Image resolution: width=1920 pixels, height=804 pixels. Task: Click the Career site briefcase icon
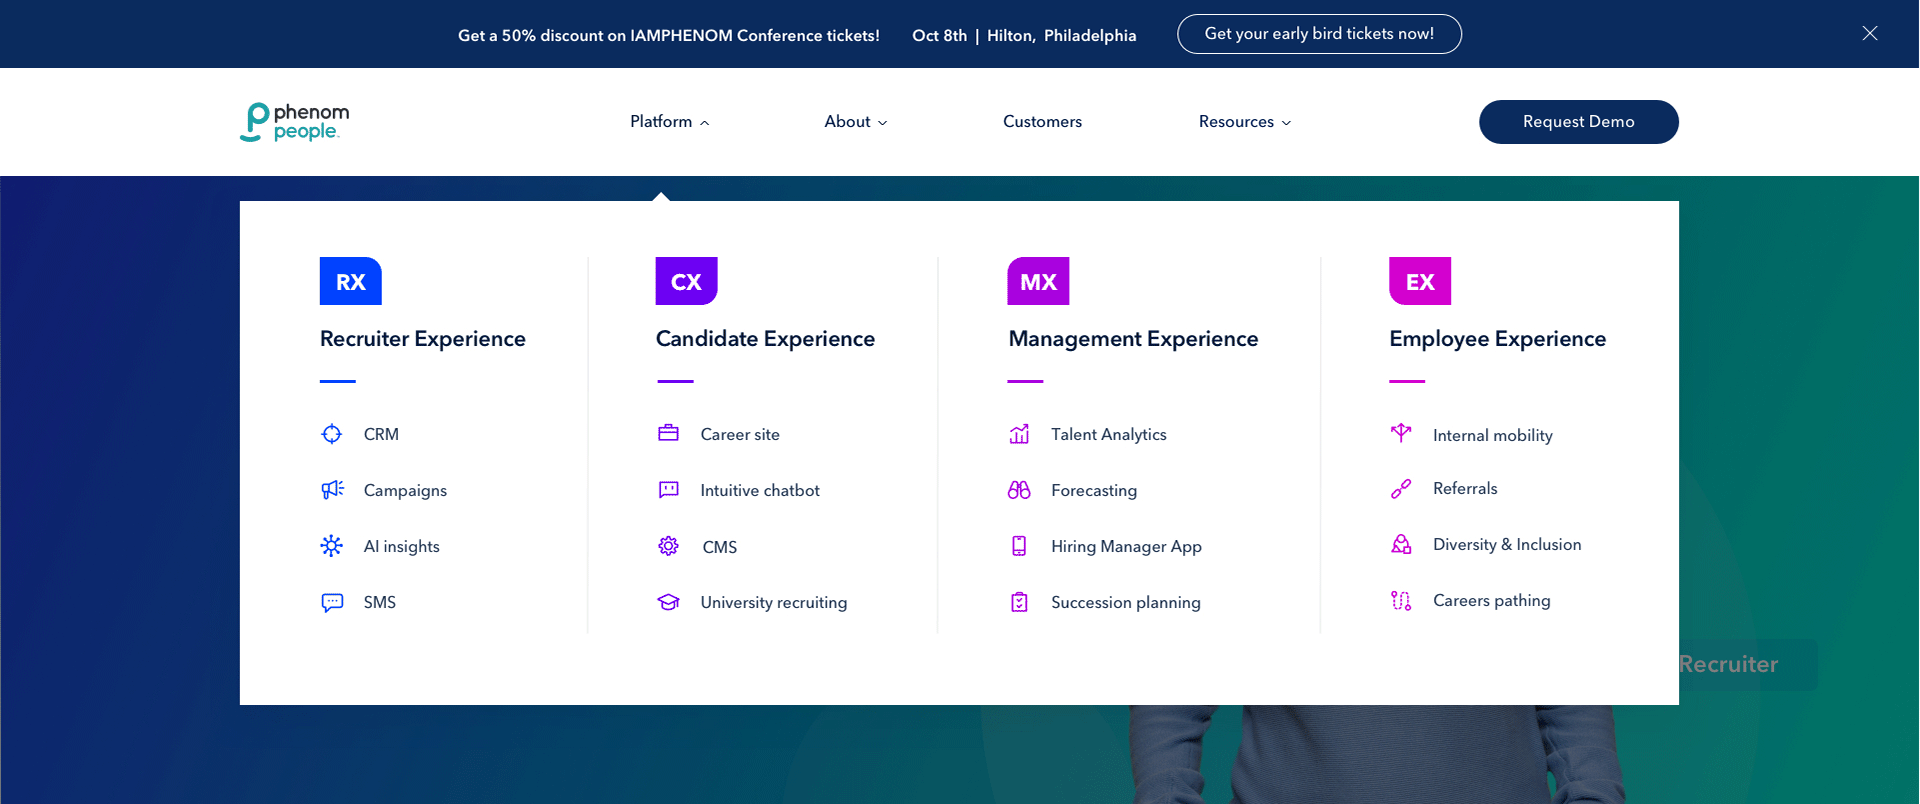(x=669, y=433)
